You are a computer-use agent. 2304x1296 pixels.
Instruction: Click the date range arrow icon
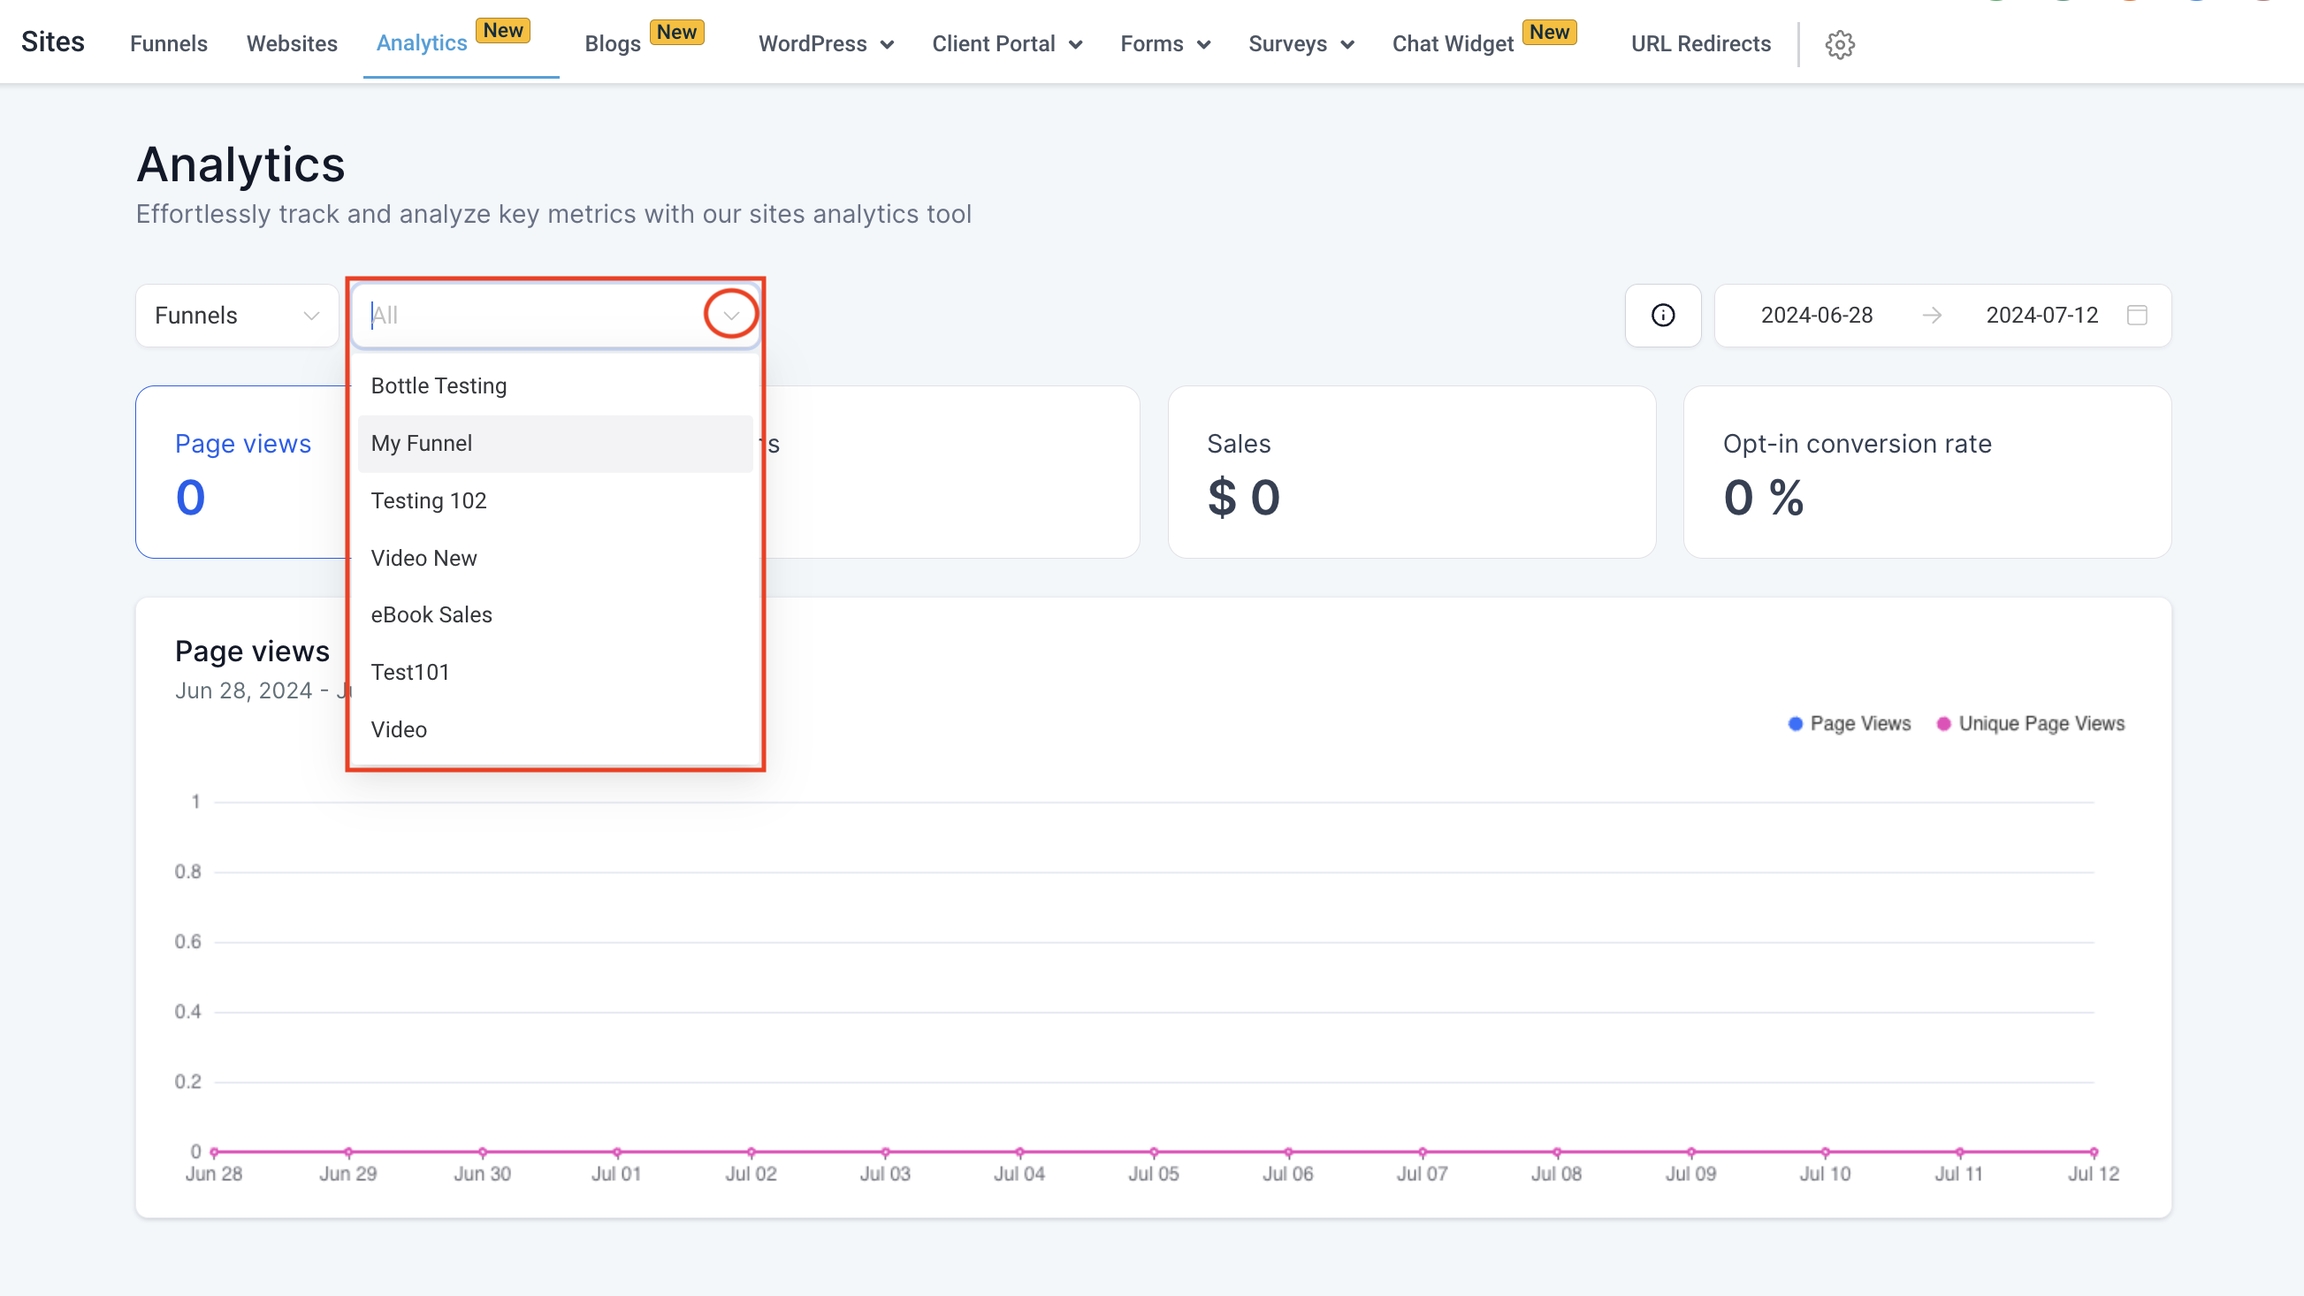pyautogui.click(x=1931, y=315)
